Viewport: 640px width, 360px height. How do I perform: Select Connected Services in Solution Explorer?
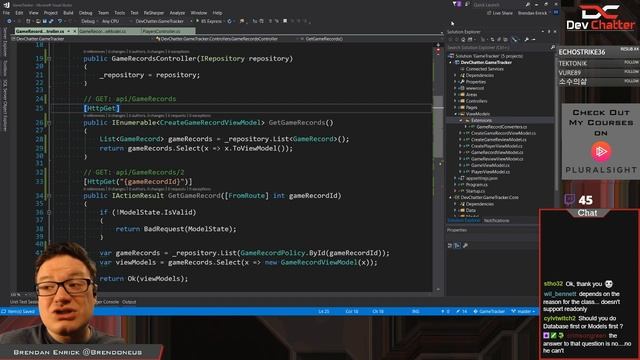484,69
